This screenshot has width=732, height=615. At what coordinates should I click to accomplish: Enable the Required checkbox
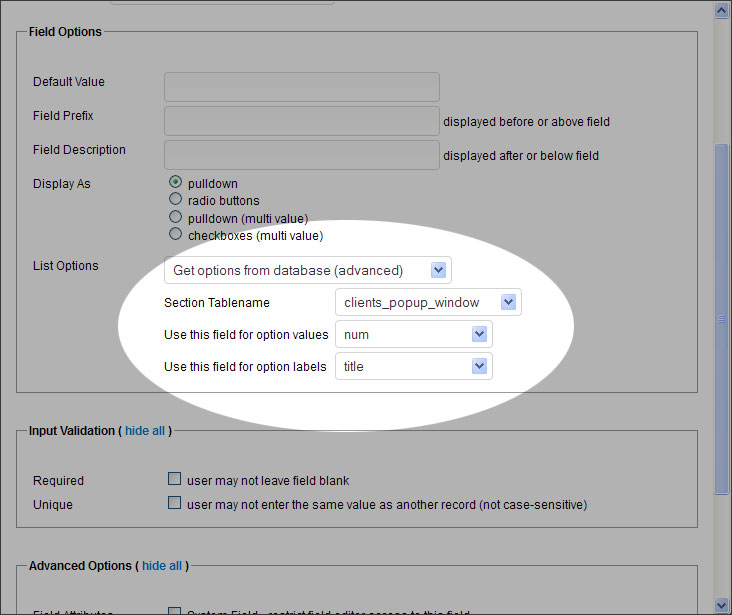(x=175, y=479)
